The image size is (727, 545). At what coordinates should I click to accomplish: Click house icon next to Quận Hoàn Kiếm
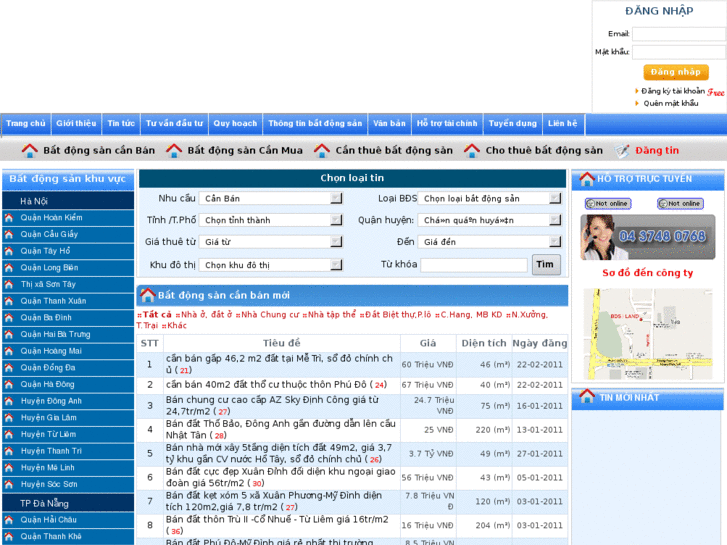(9, 218)
